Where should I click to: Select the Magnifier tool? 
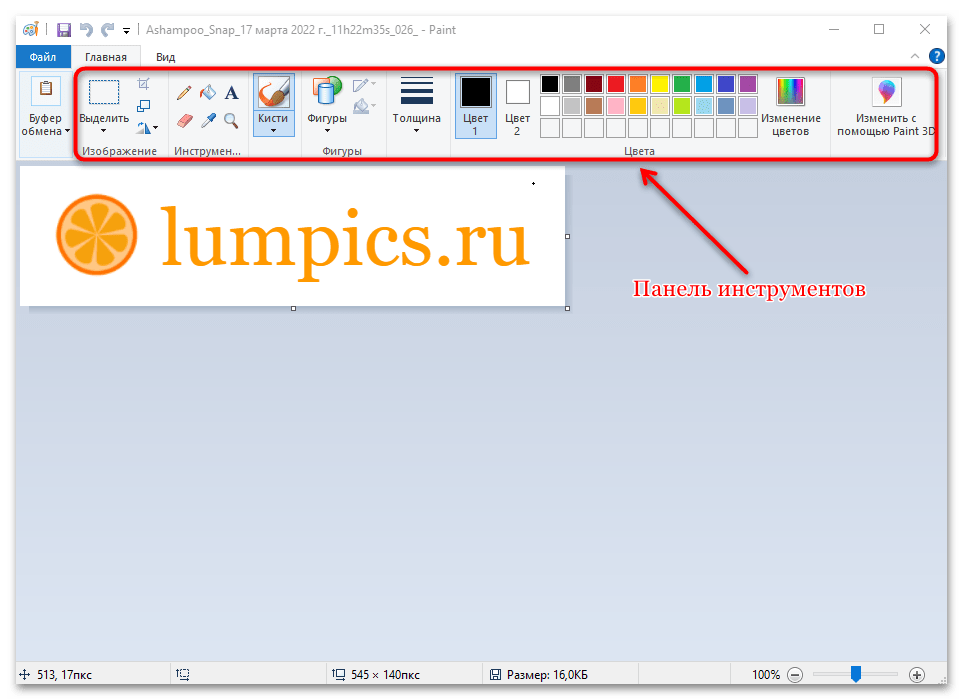coord(231,121)
